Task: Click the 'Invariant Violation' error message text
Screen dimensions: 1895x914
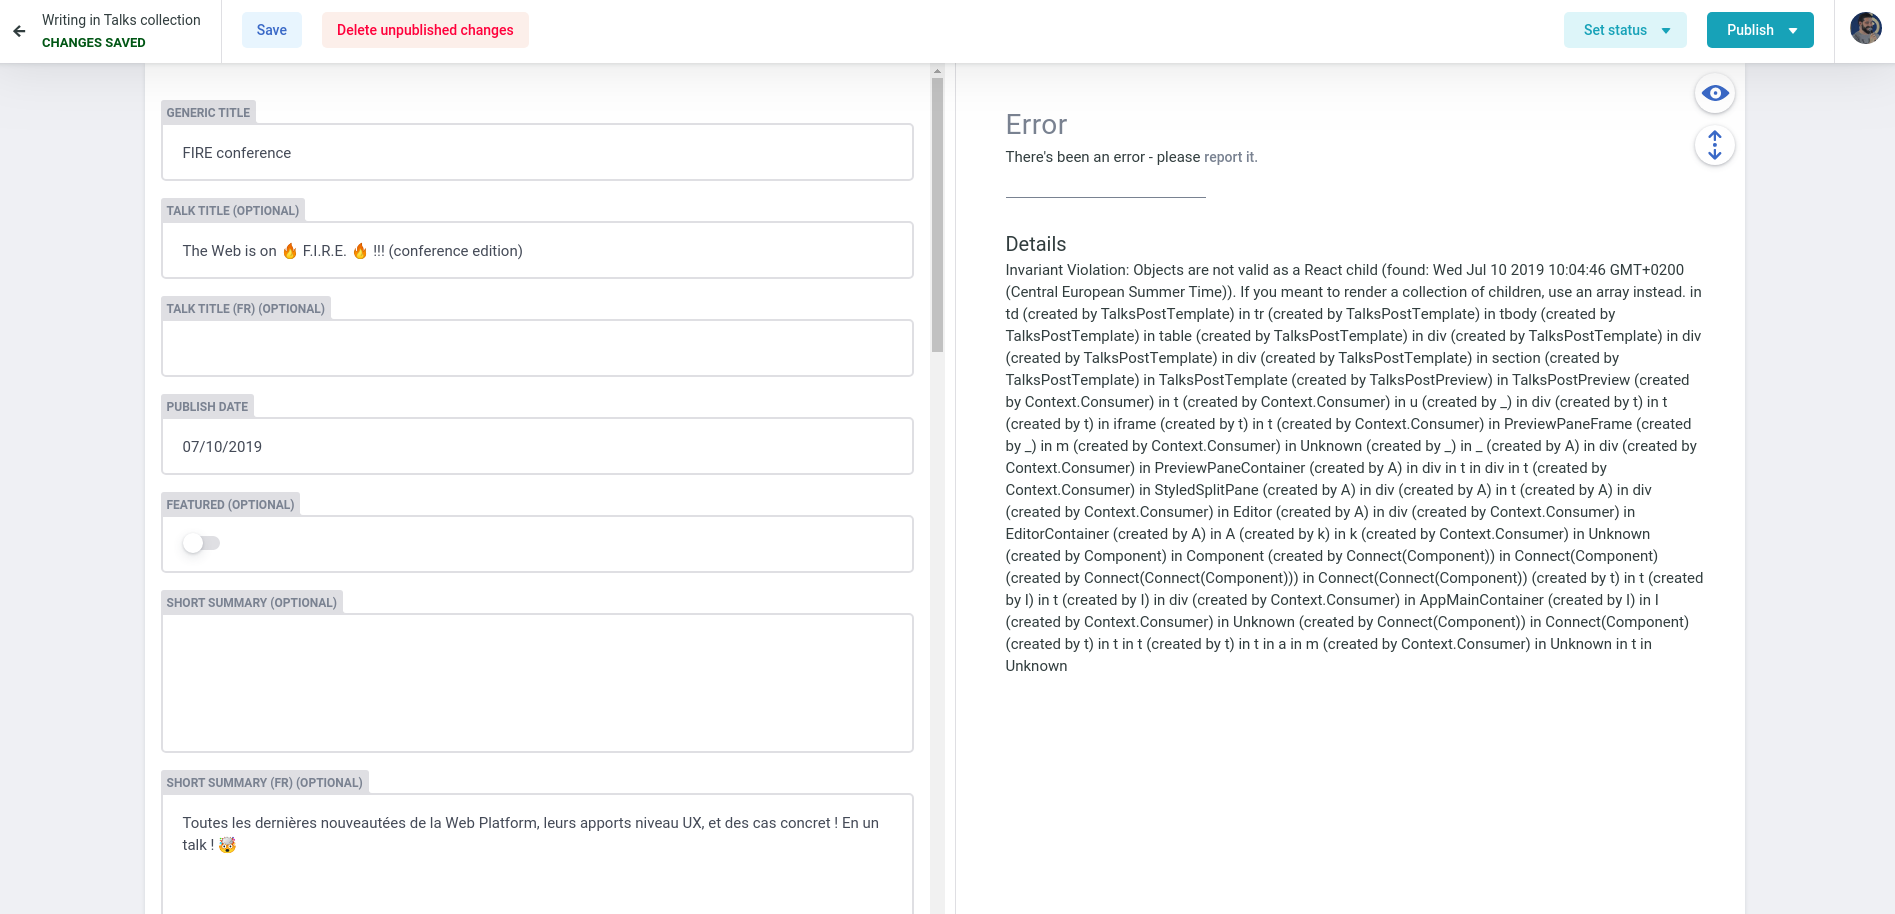Action: (1355, 468)
